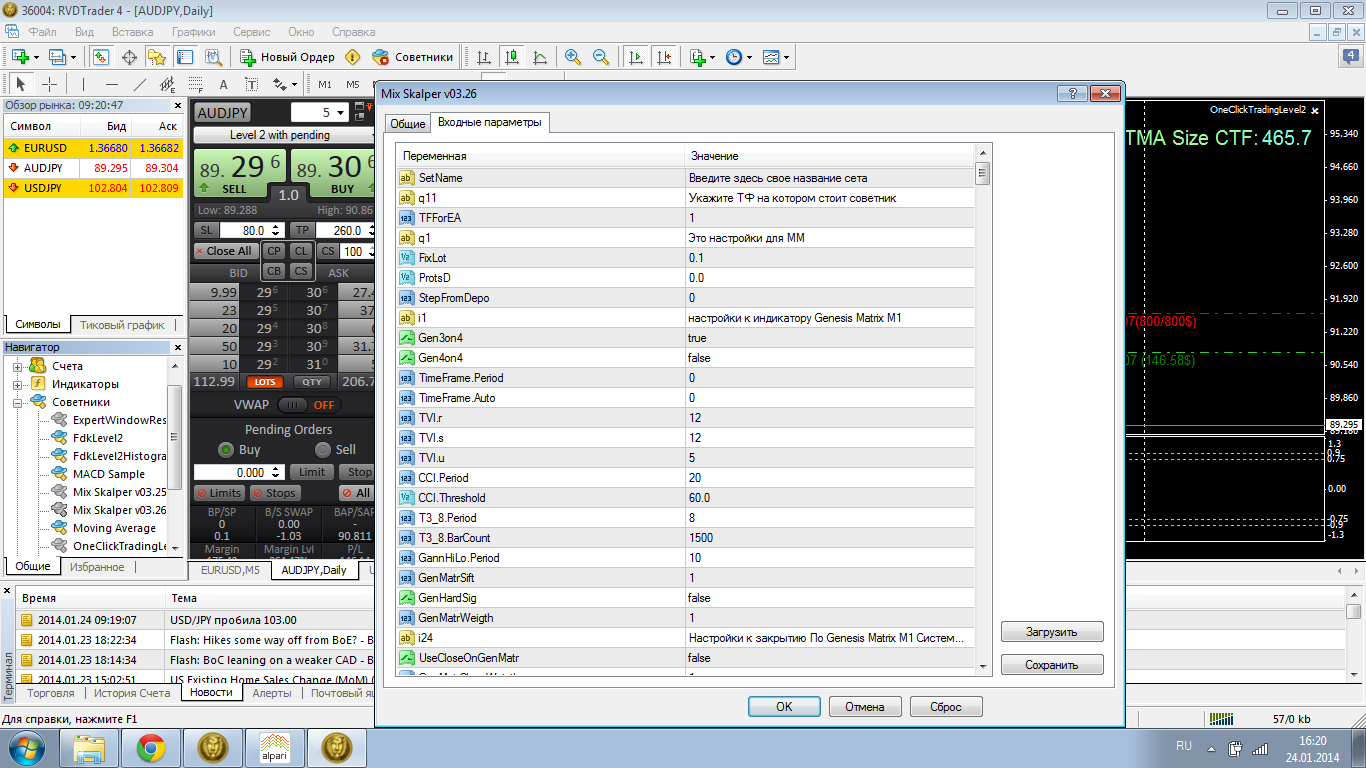The width and height of the screenshot is (1366, 768).
Task: Select the cursor arrow tool
Action: (x=21, y=84)
